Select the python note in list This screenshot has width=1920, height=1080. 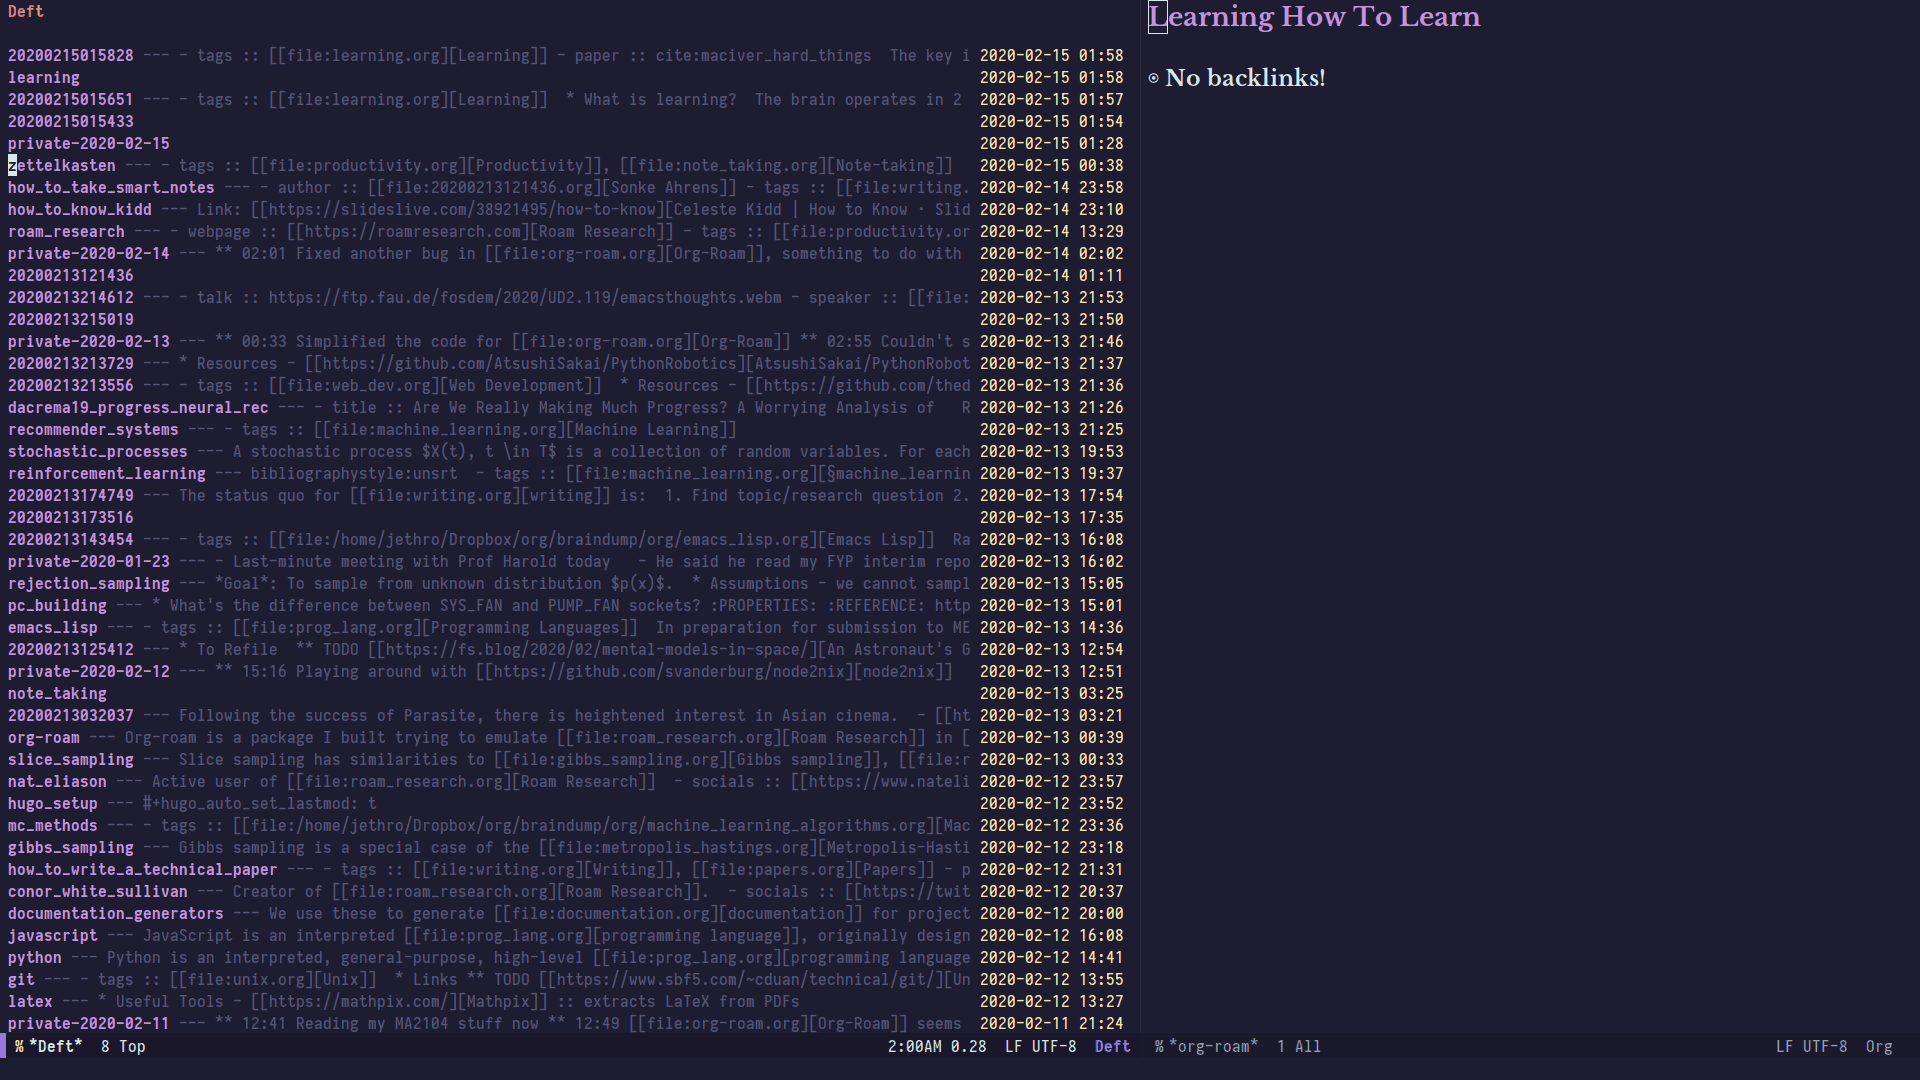coord(35,958)
